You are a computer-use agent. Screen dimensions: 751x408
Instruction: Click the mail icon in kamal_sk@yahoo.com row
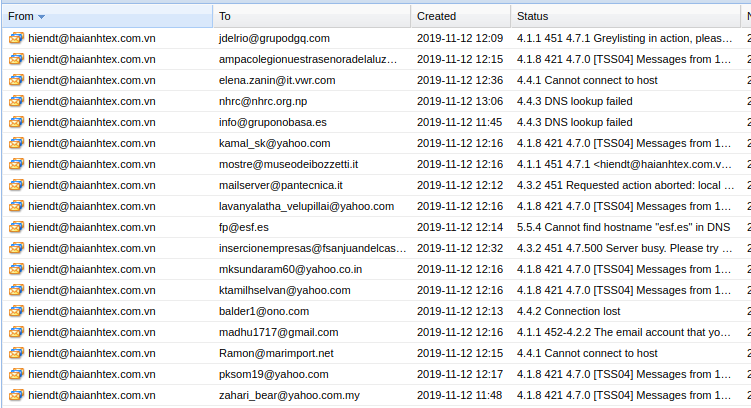click(x=16, y=143)
